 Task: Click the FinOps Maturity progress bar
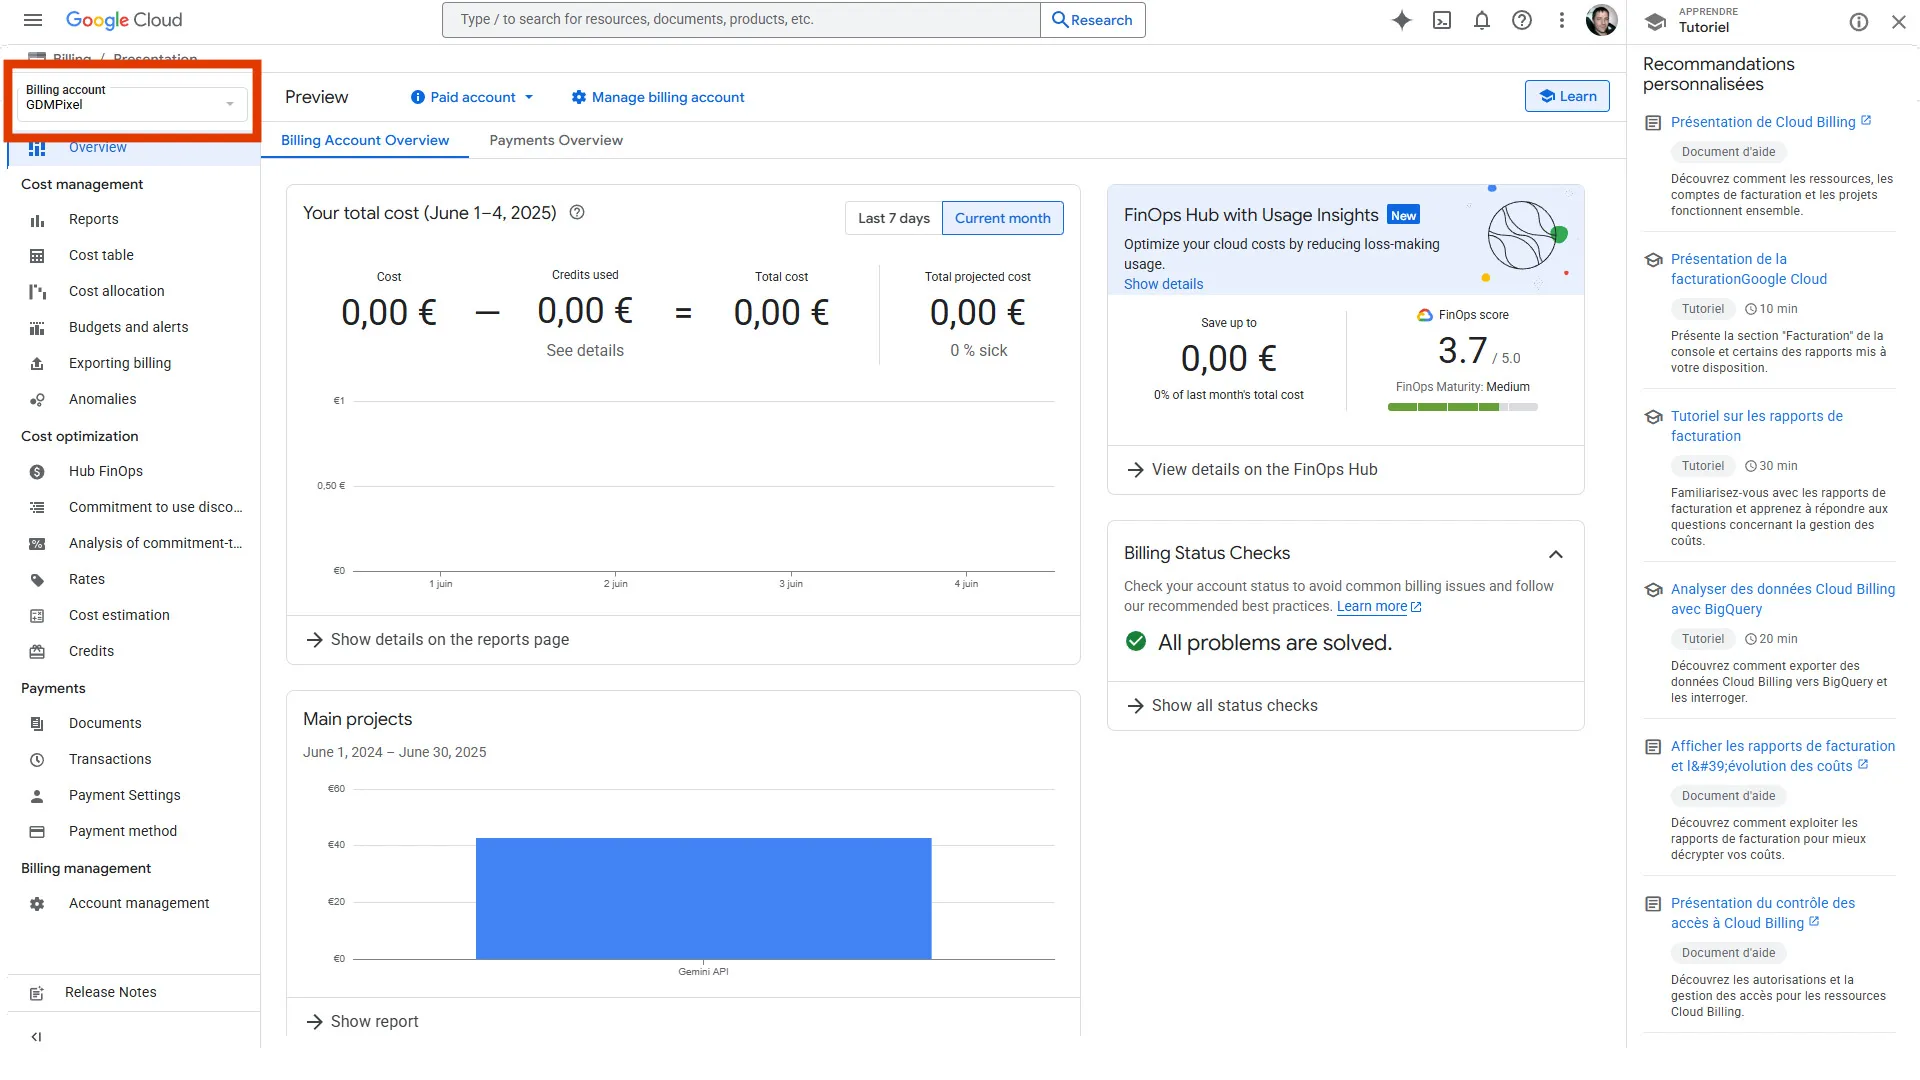(x=1462, y=407)
